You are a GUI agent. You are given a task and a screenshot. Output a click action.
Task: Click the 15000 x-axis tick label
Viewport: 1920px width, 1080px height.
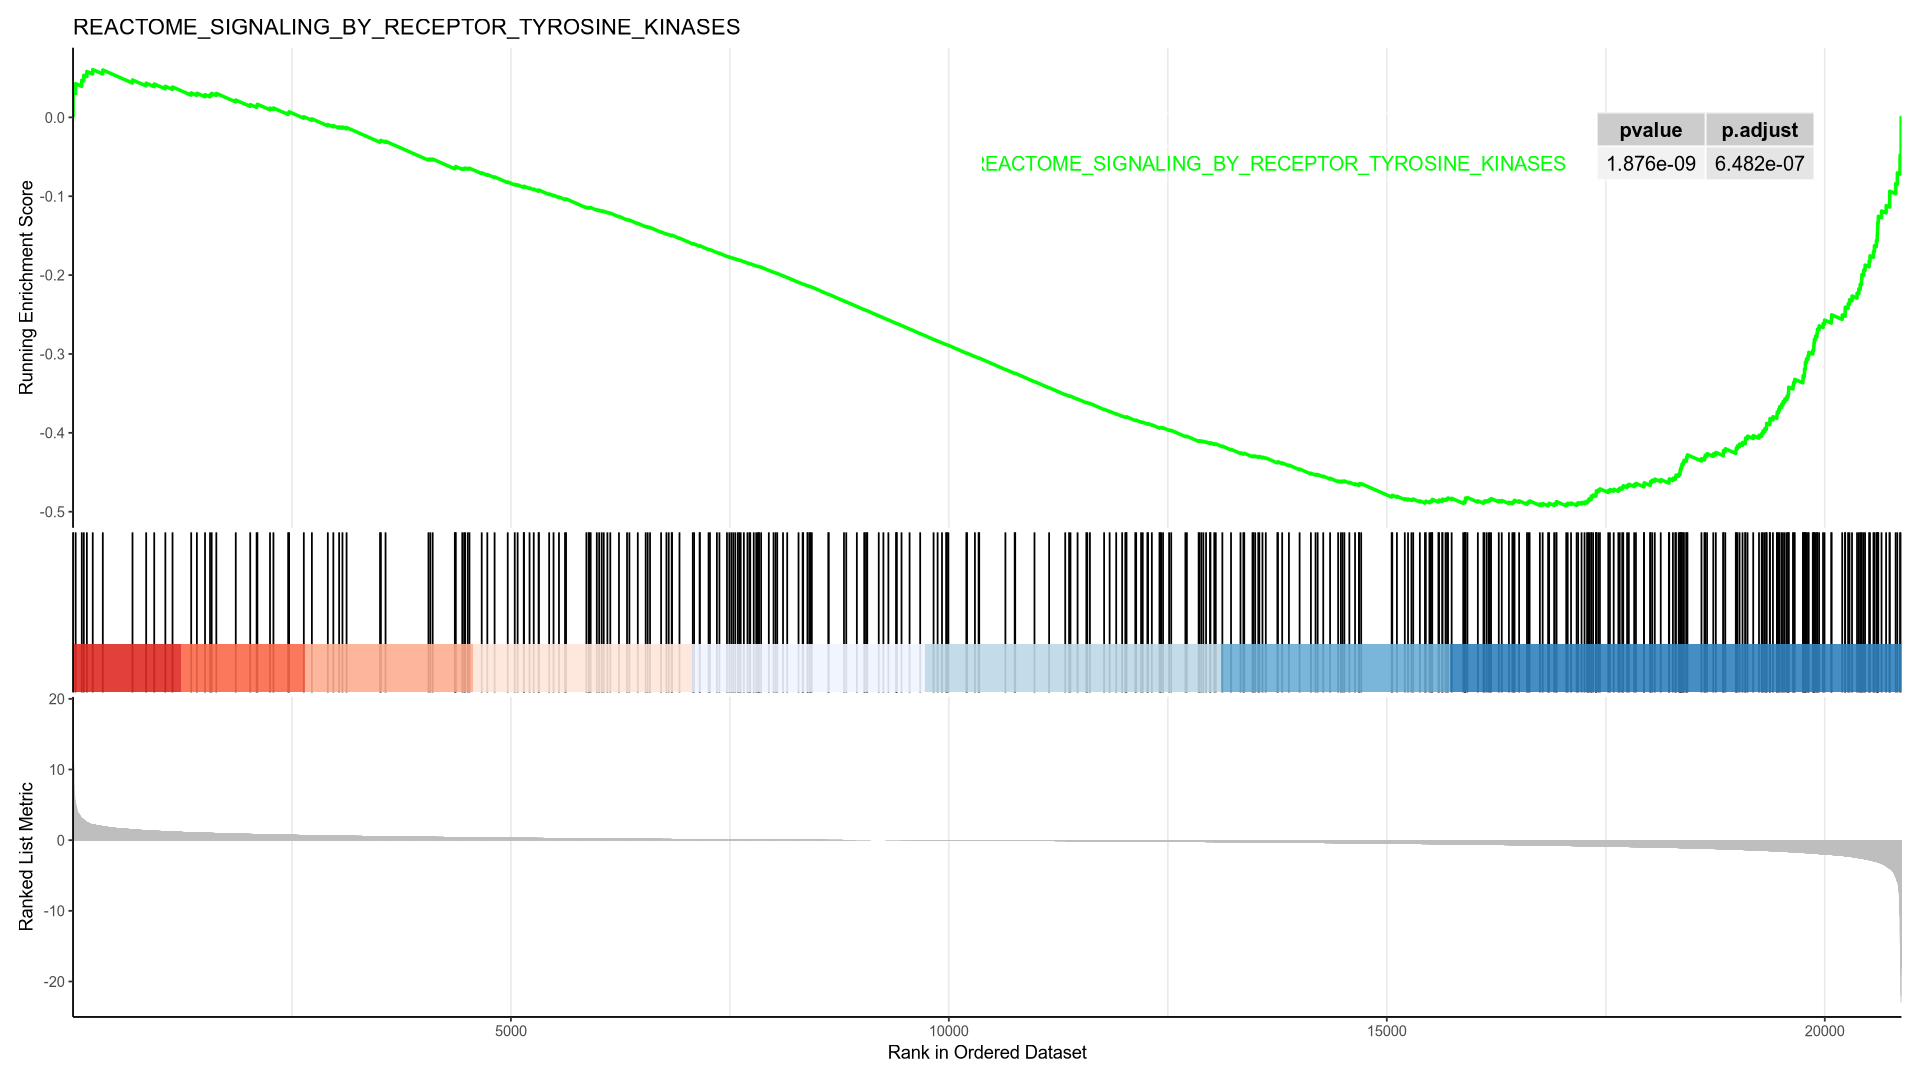[1387, 1030]
